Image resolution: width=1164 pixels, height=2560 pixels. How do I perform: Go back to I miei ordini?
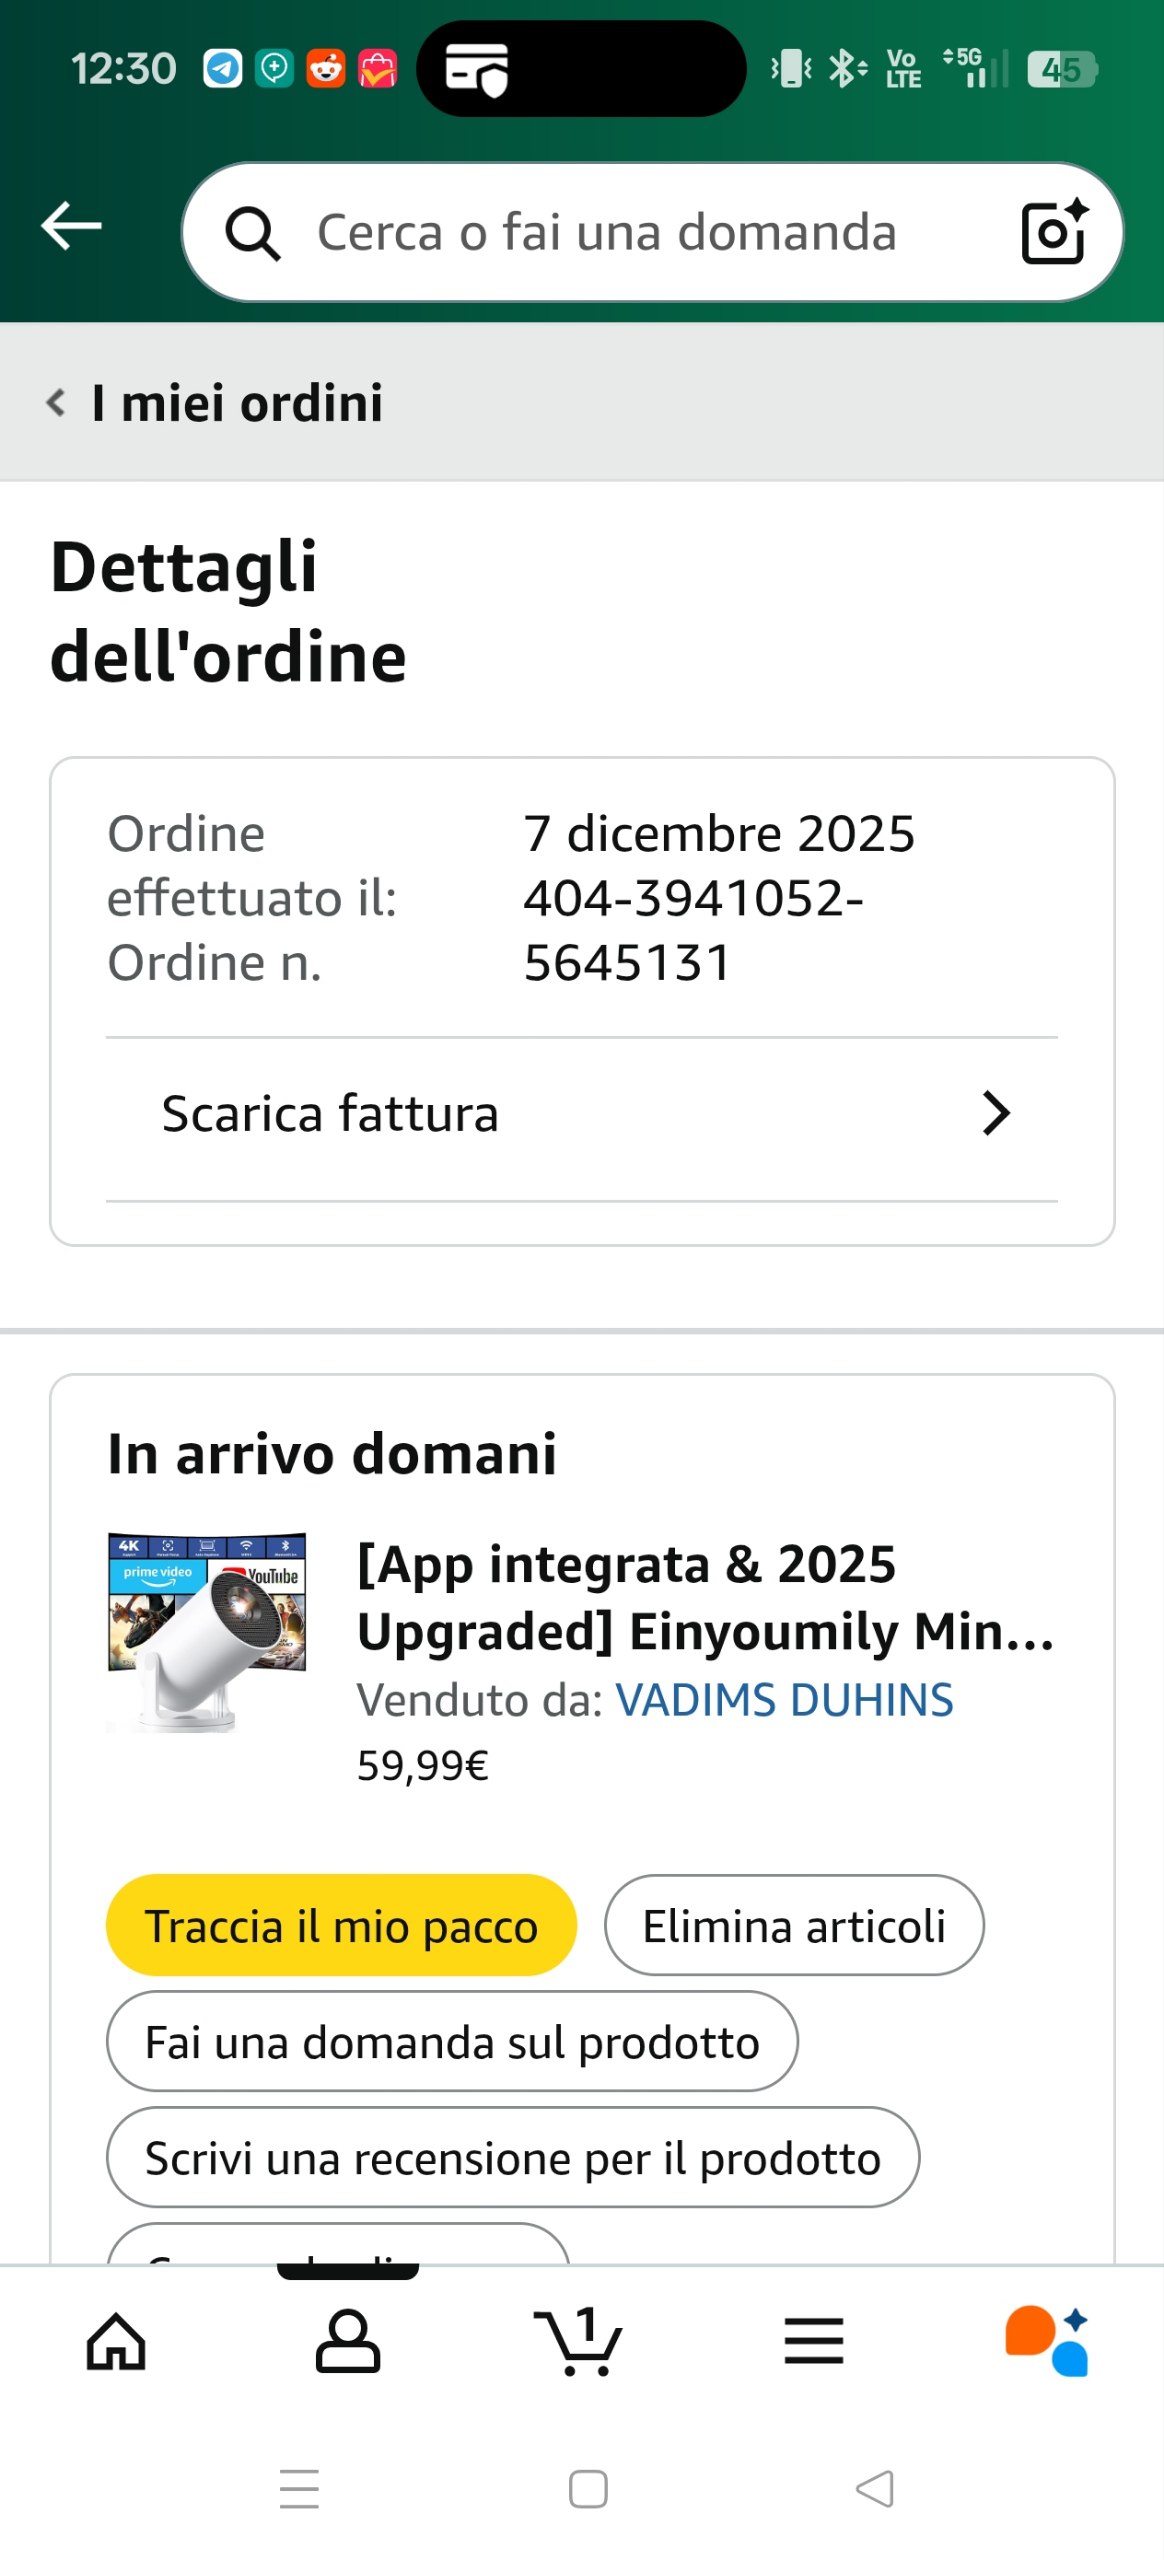coord(215,403)
